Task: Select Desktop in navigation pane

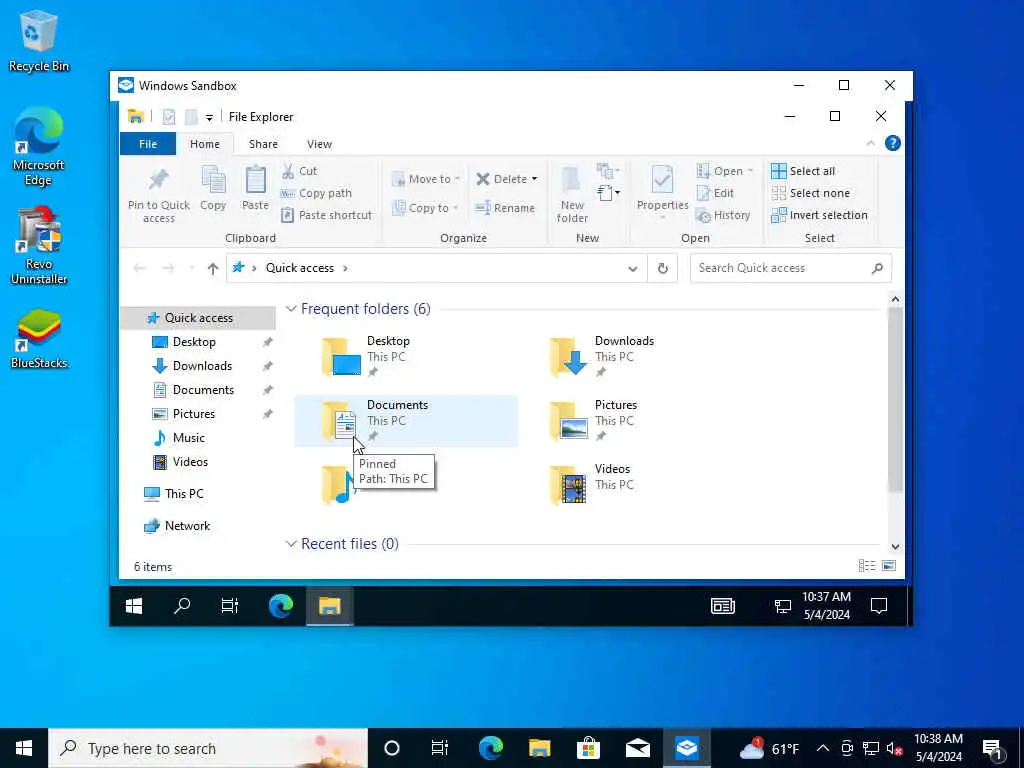Action: [194, 342]
